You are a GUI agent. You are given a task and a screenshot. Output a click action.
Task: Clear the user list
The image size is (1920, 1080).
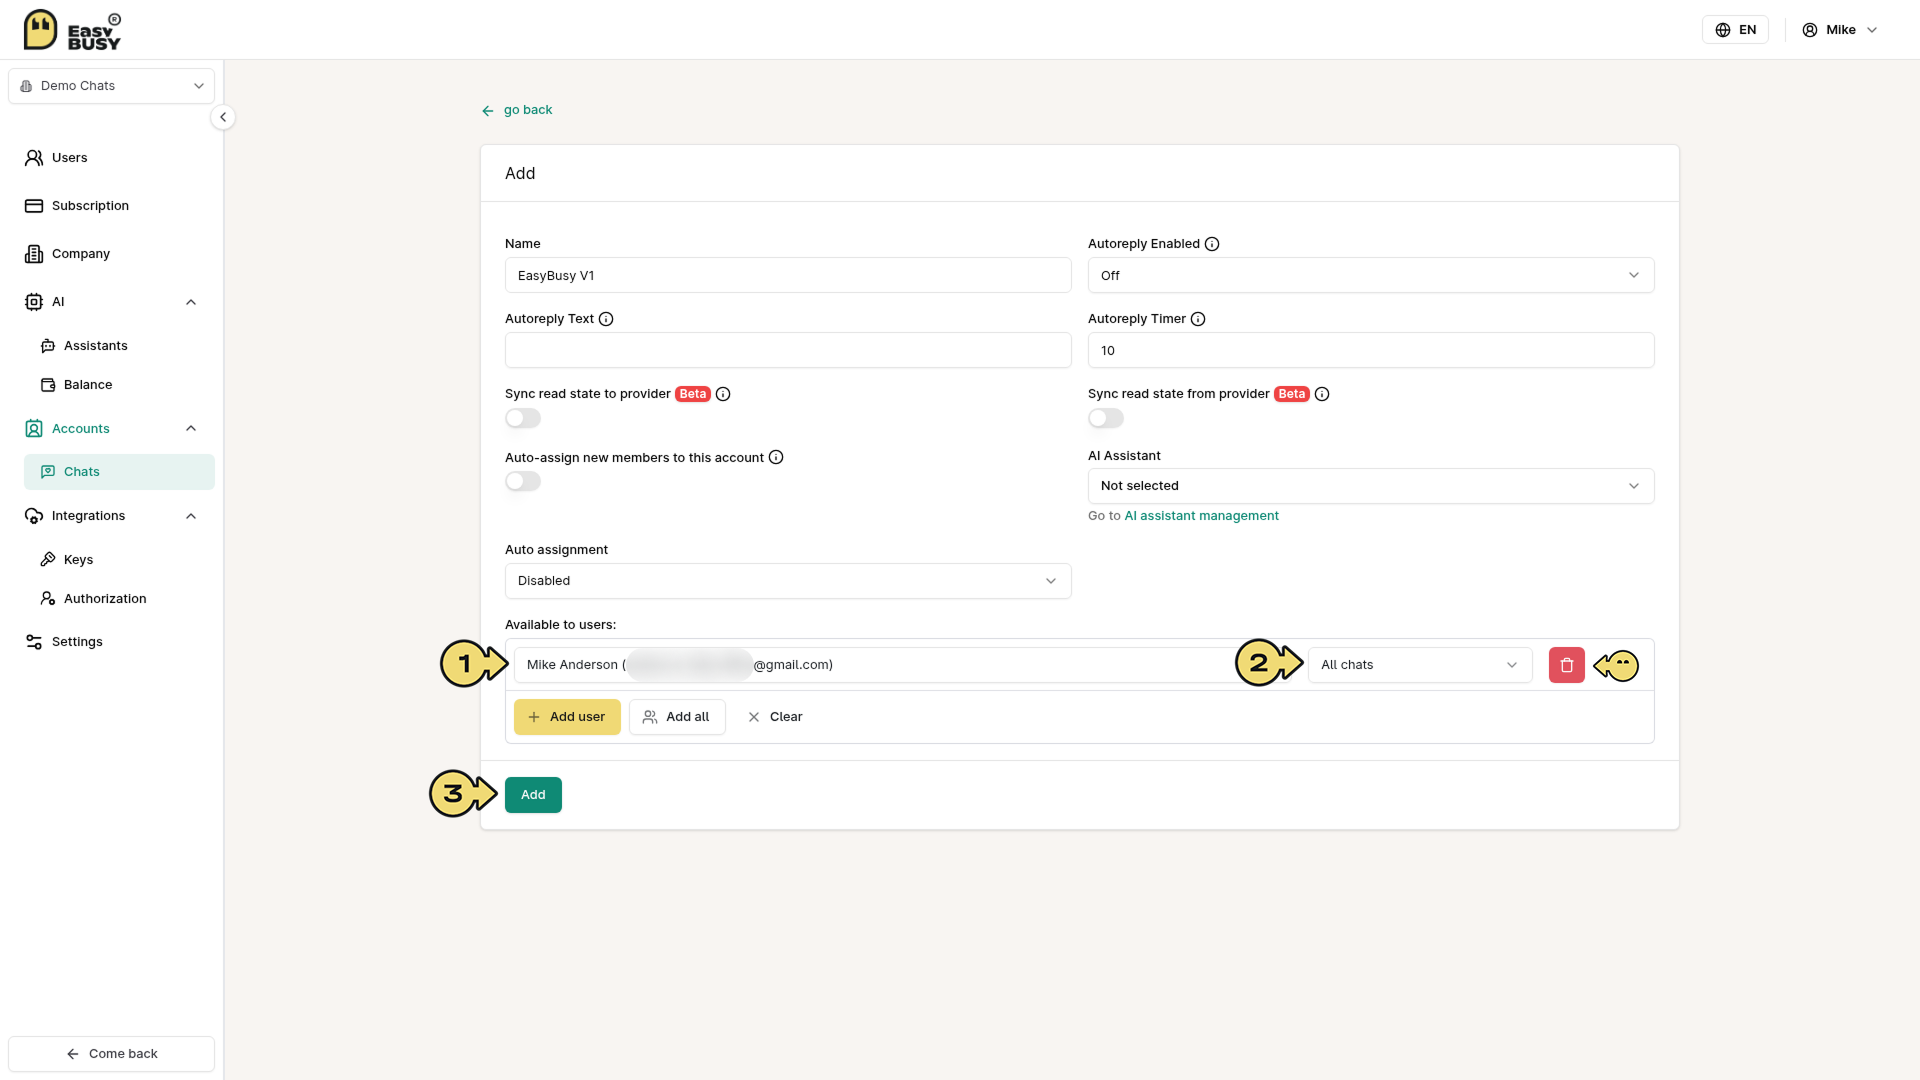[775, 717]
